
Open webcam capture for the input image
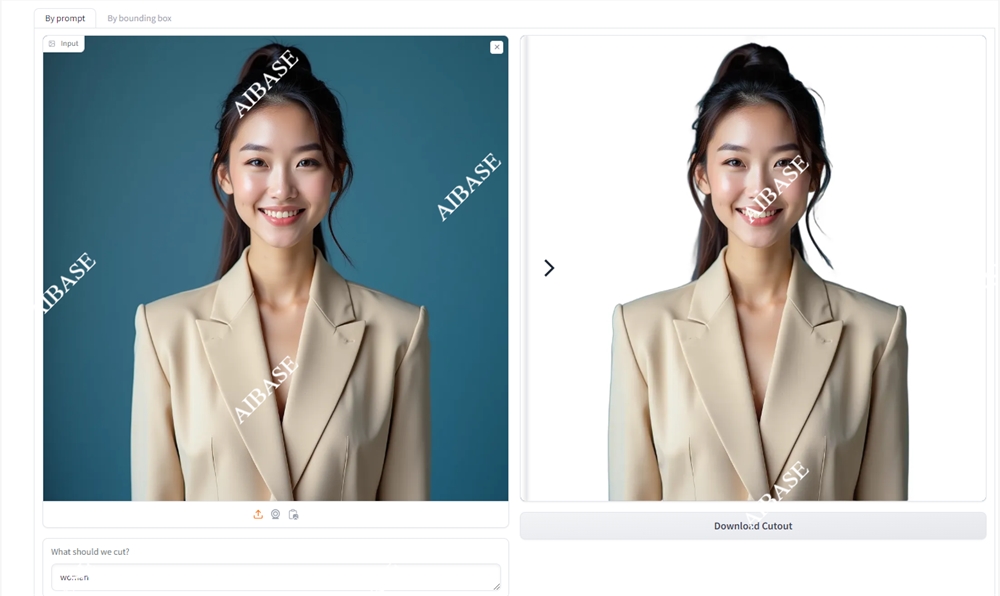[x=275, y=514]
